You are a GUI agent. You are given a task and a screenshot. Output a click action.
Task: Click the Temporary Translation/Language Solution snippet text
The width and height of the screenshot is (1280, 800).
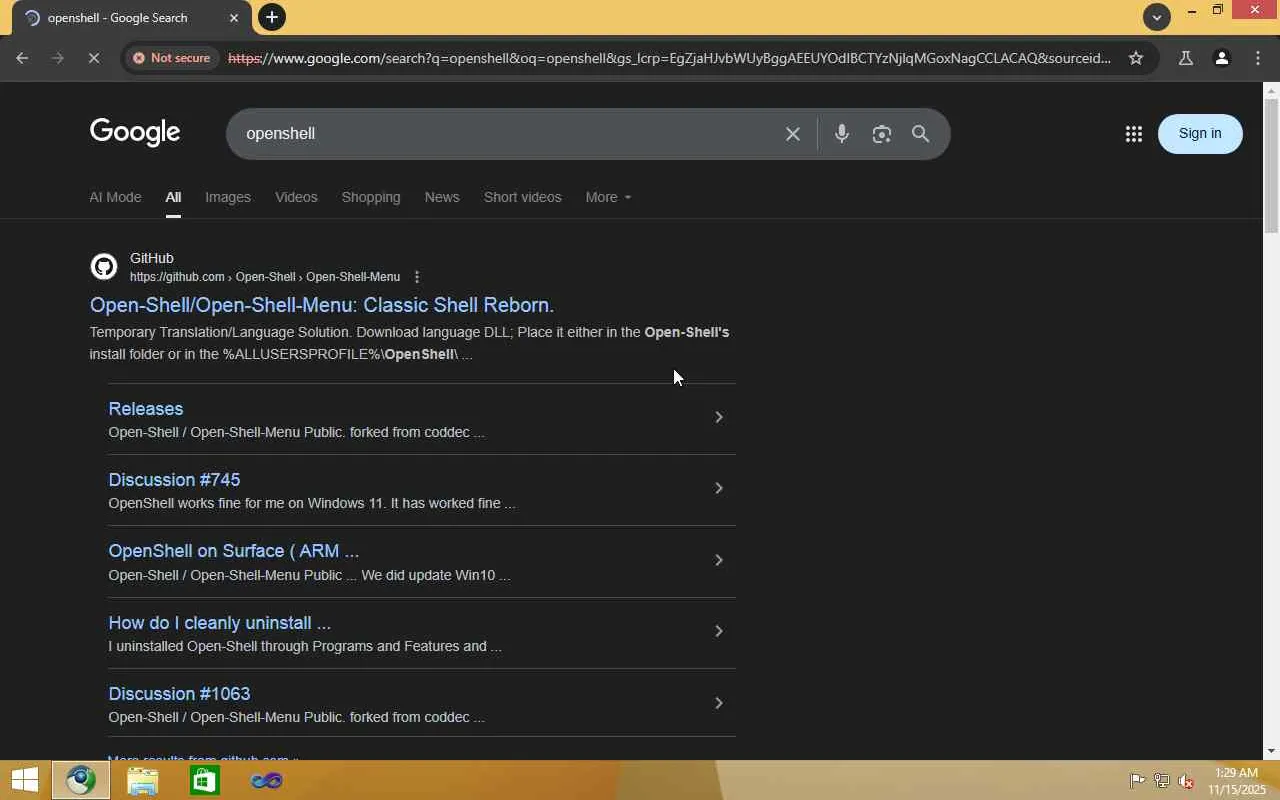(409, 343)
